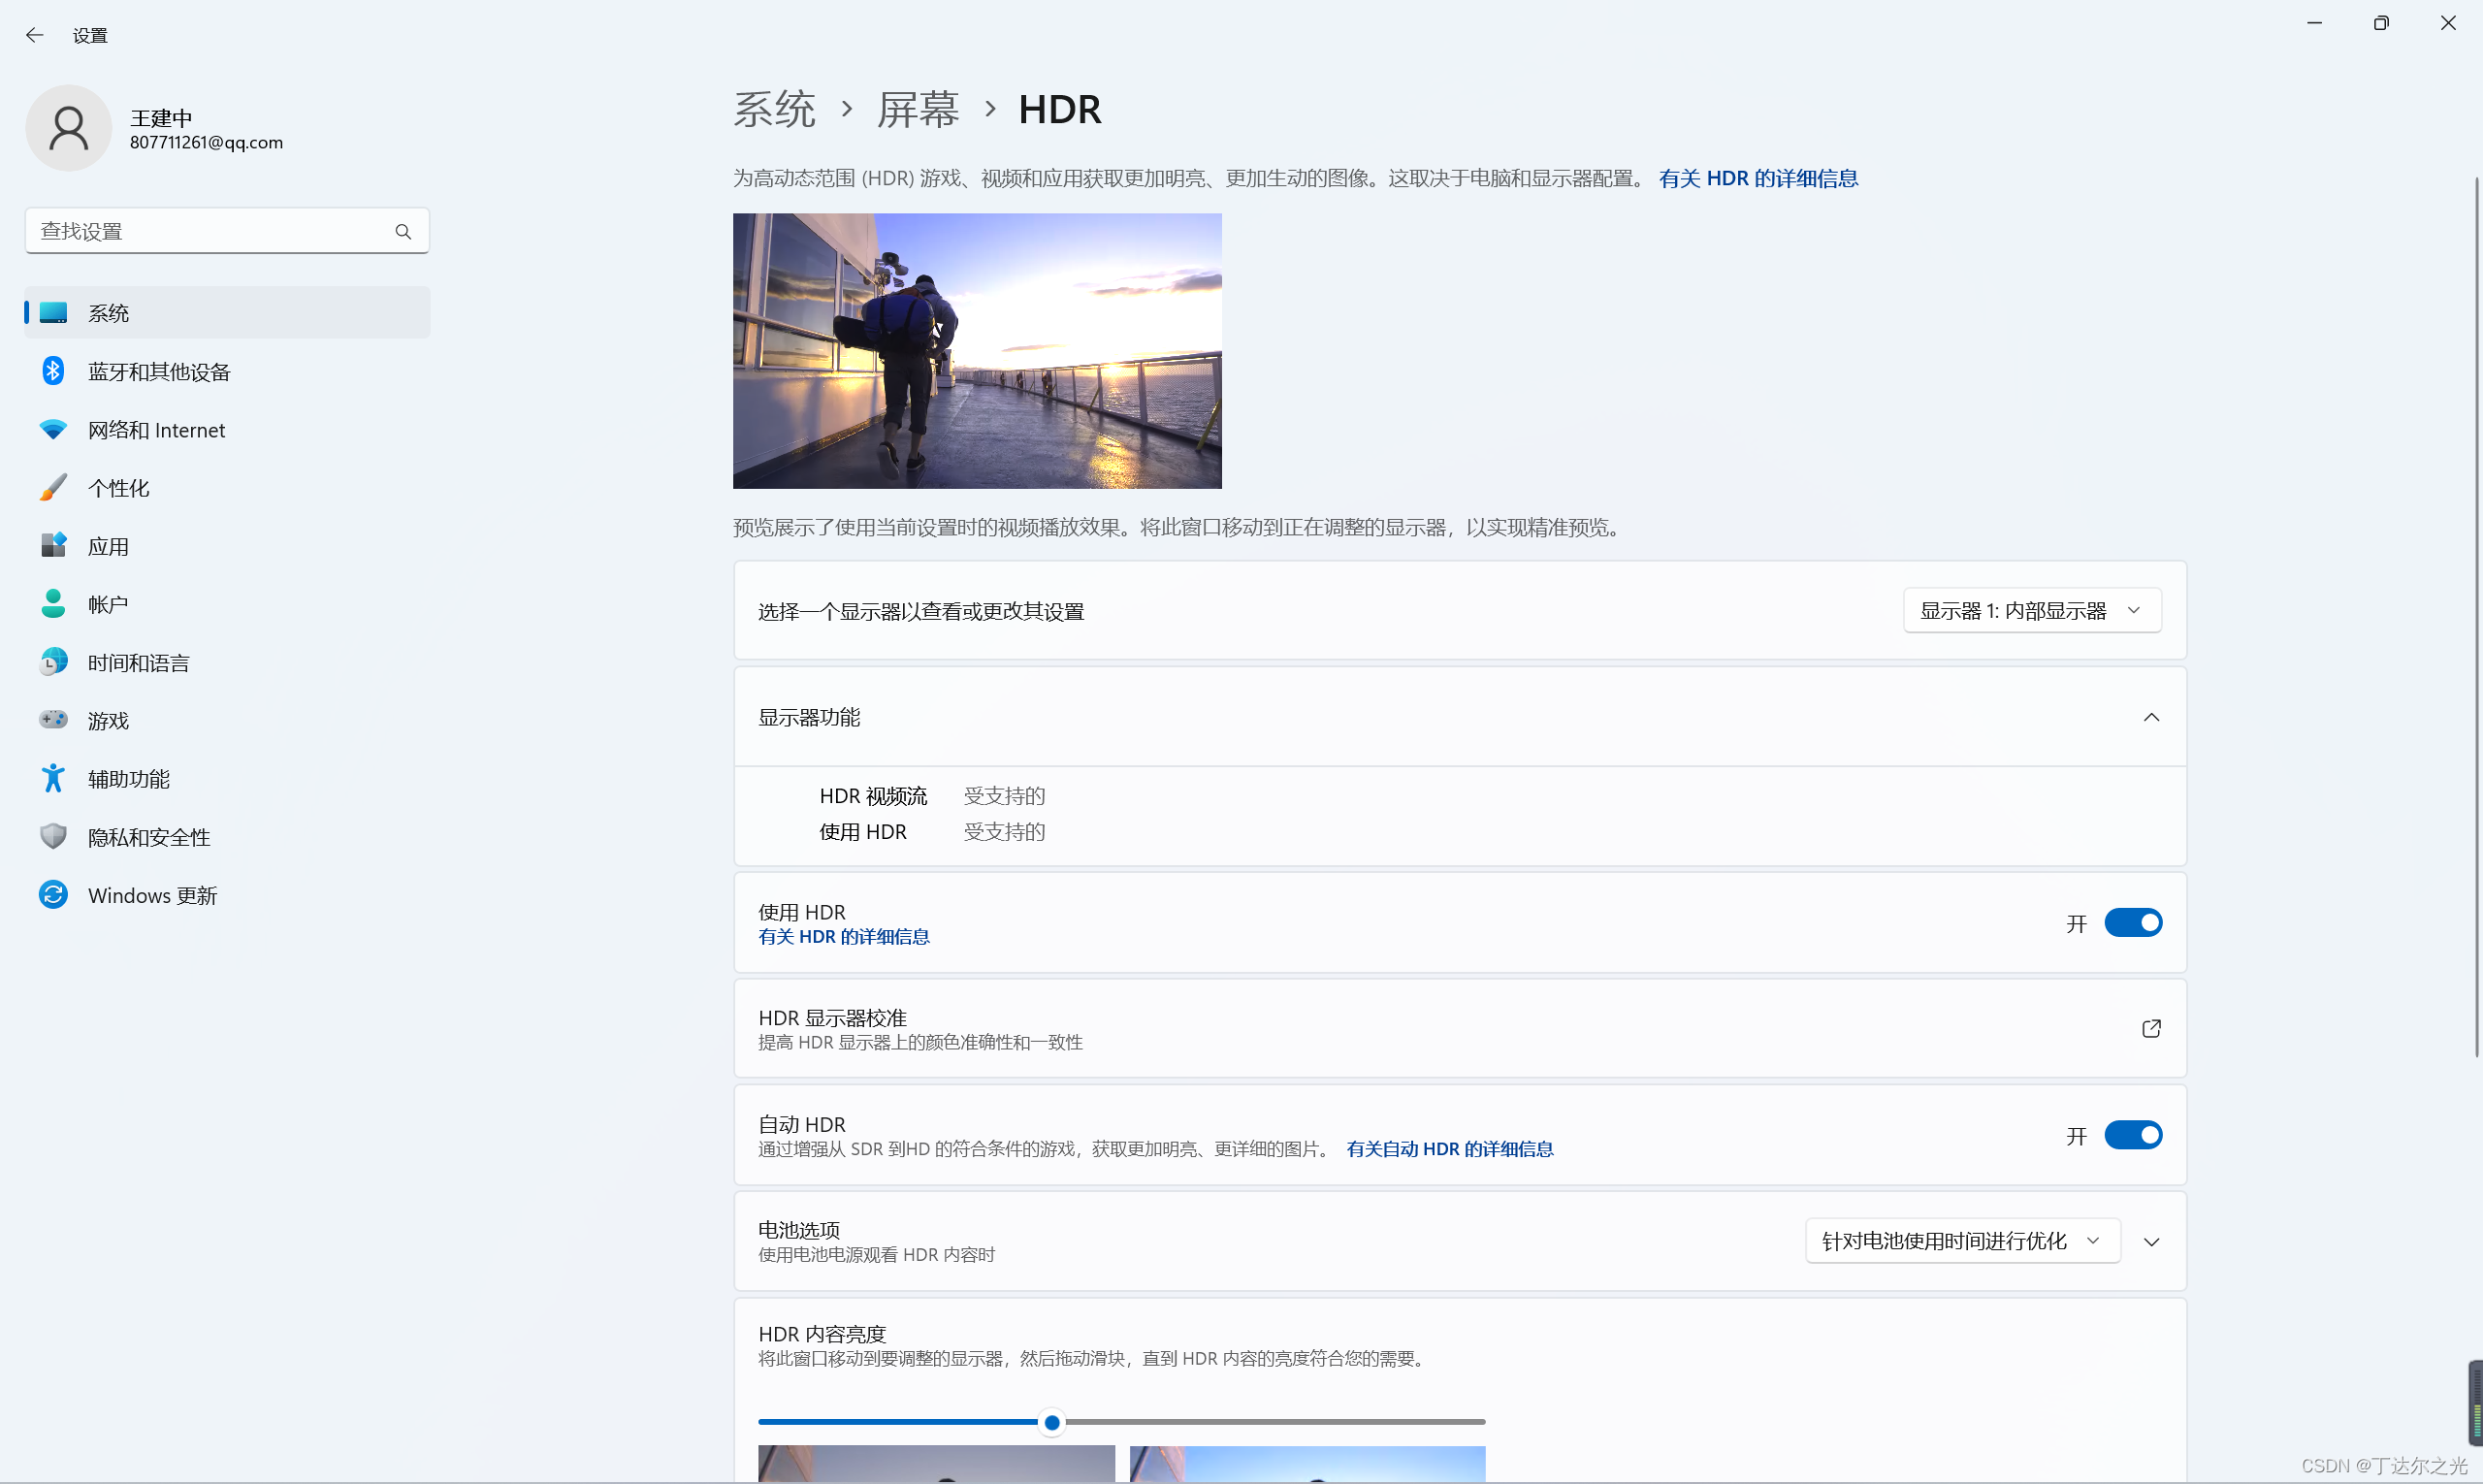Click the 时间和语言 globe clock icon
The width and height of the screenshot is (2483, 1484).
point(53,662)
